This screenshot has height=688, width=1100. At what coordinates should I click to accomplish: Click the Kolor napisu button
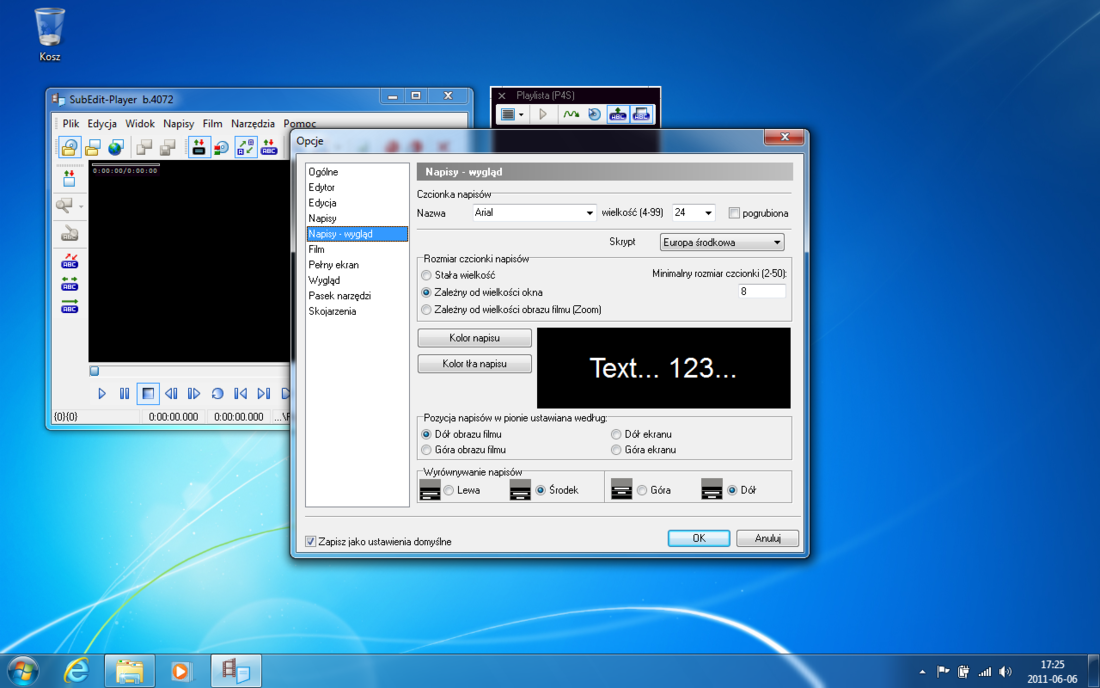(474, 338)
